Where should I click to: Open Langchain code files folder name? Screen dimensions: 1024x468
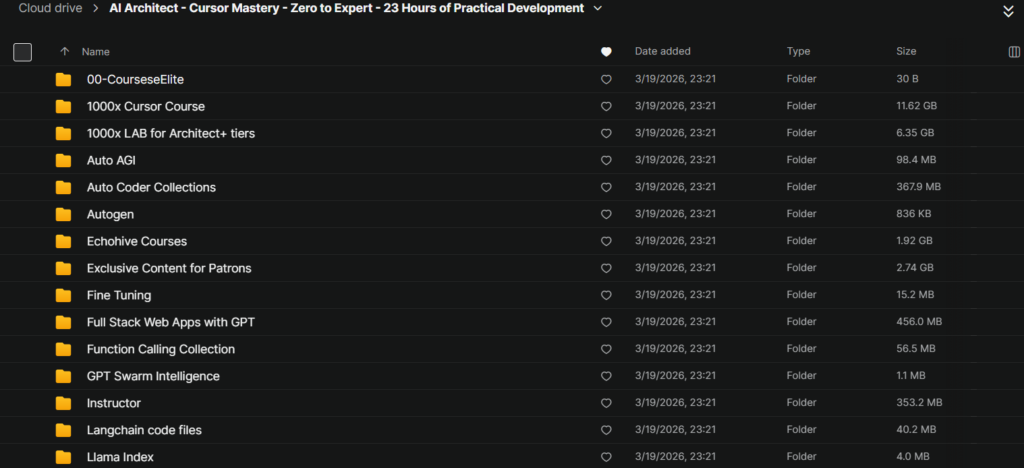pyautogui.click(x=144, y=430)
